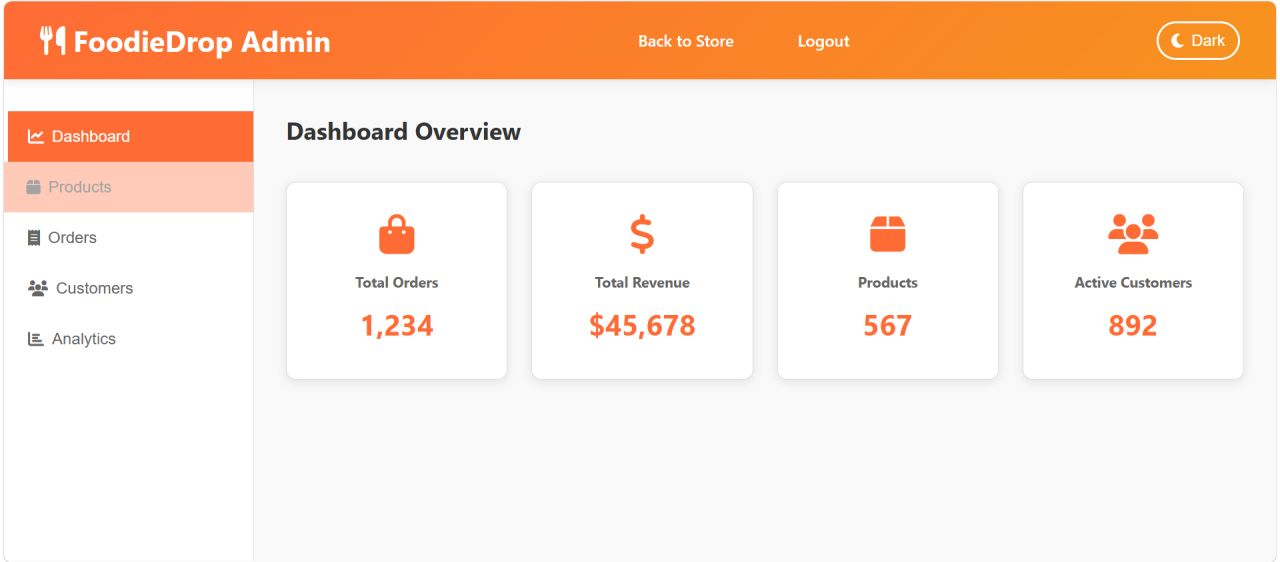The width and height of the screenshot is (1280, 562).
Task: Click the Logout link in header
Action: point(823,41)
